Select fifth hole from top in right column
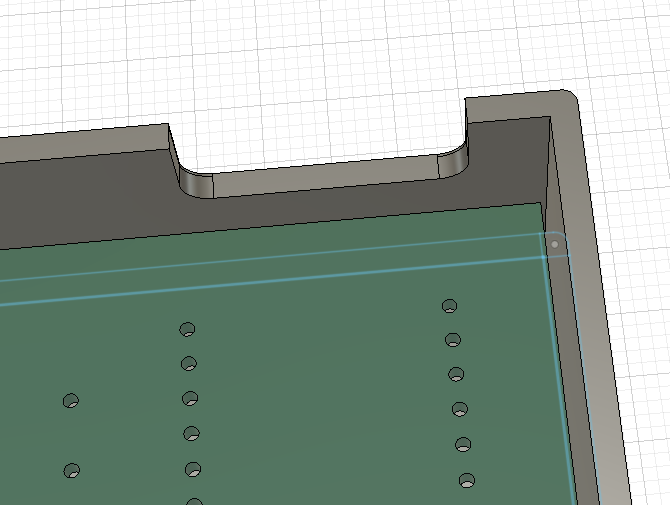Image resolution: width=670 pixels, height=505 pixels. click(463, 444)
